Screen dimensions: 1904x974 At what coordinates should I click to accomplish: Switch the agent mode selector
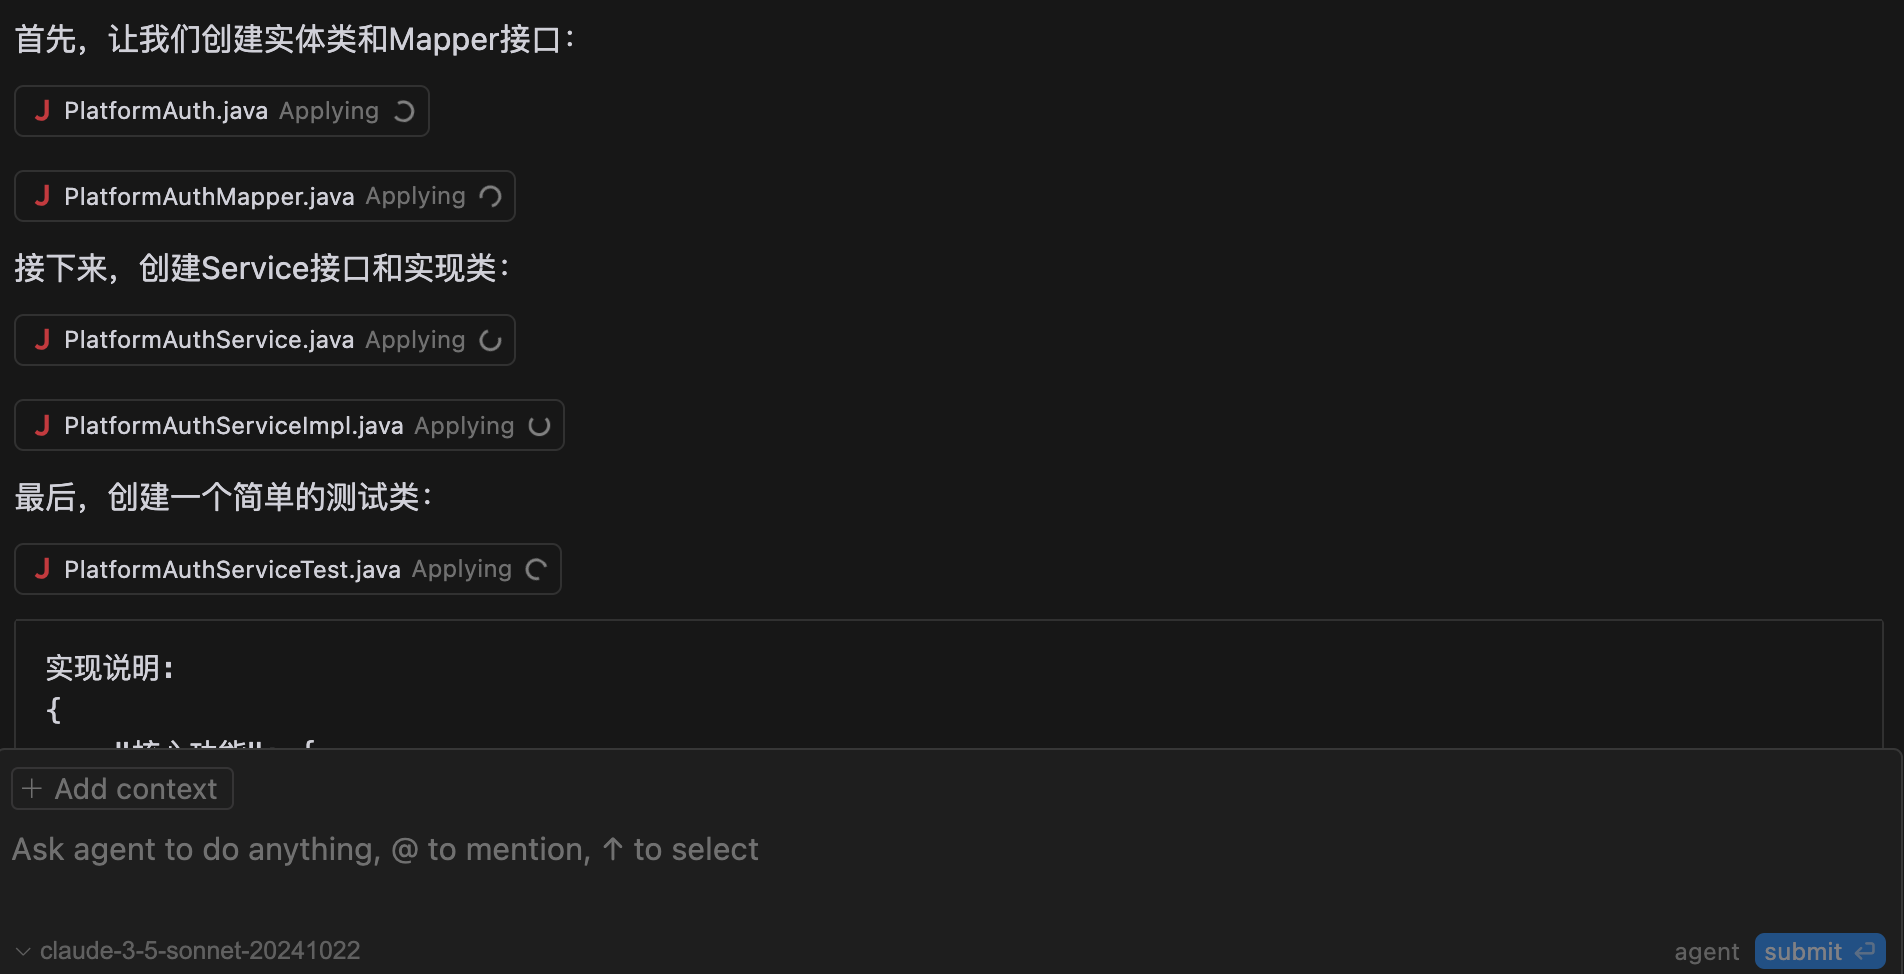point(1706,952)
